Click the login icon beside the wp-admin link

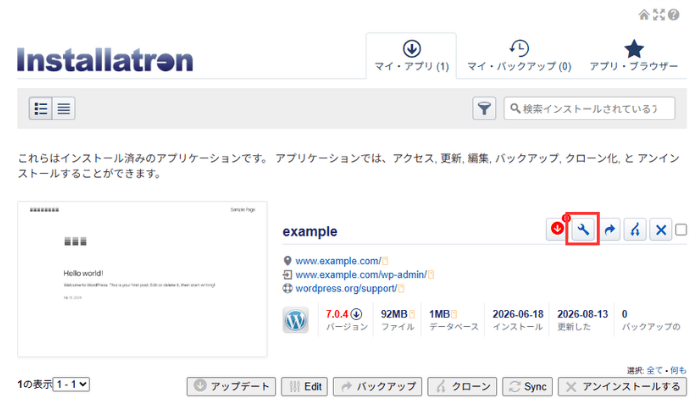point(288,275)
